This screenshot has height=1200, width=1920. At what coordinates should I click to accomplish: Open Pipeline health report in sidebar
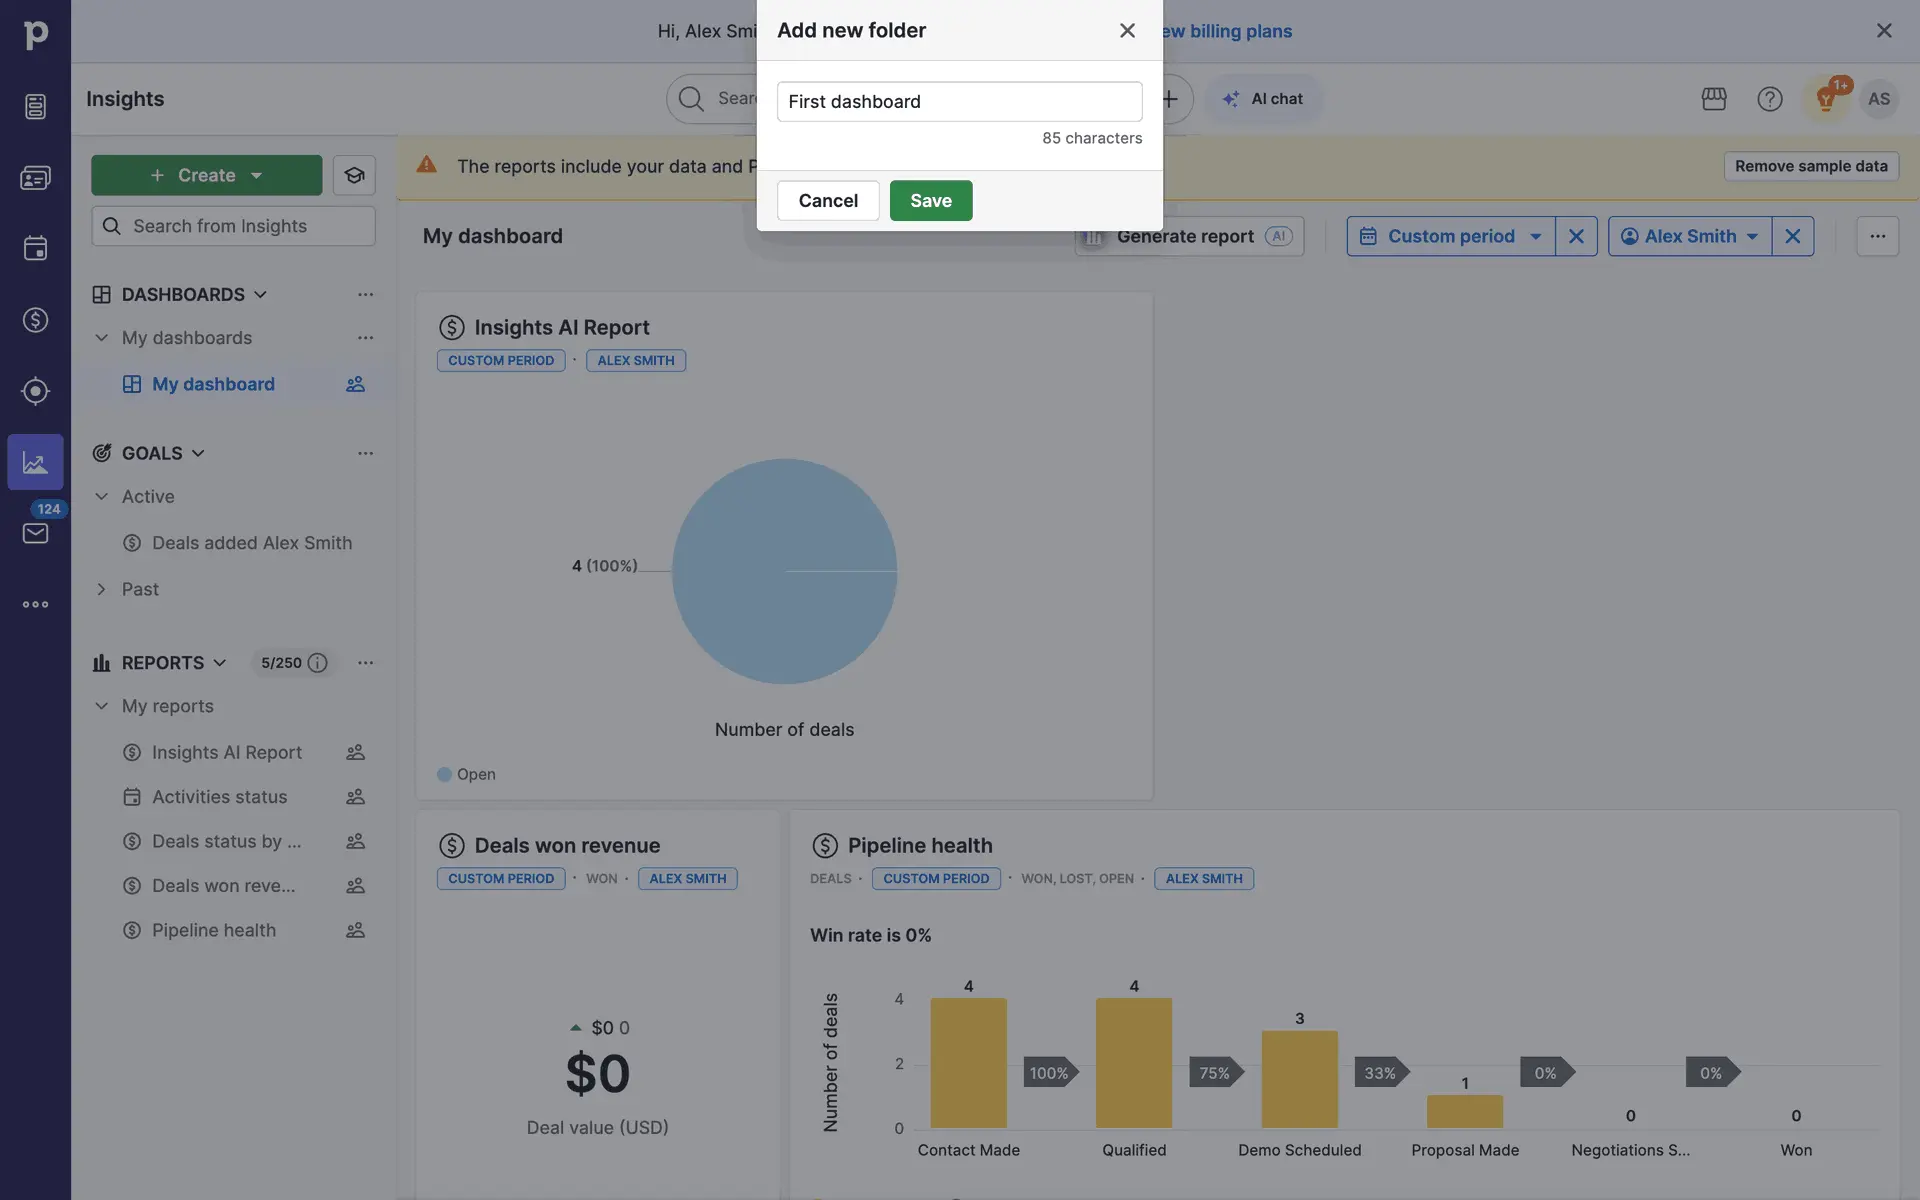[213, 930]
